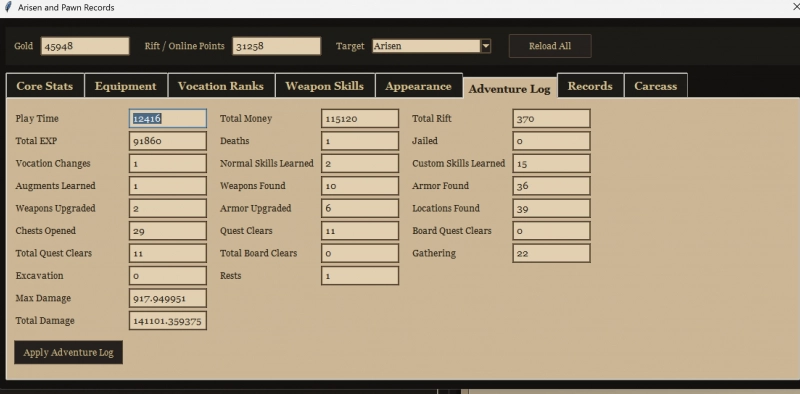This screenshot has width=800, height=394.
Task: Focus the Total Damage field
Action: pyautogui.click(x=168, y=321)
